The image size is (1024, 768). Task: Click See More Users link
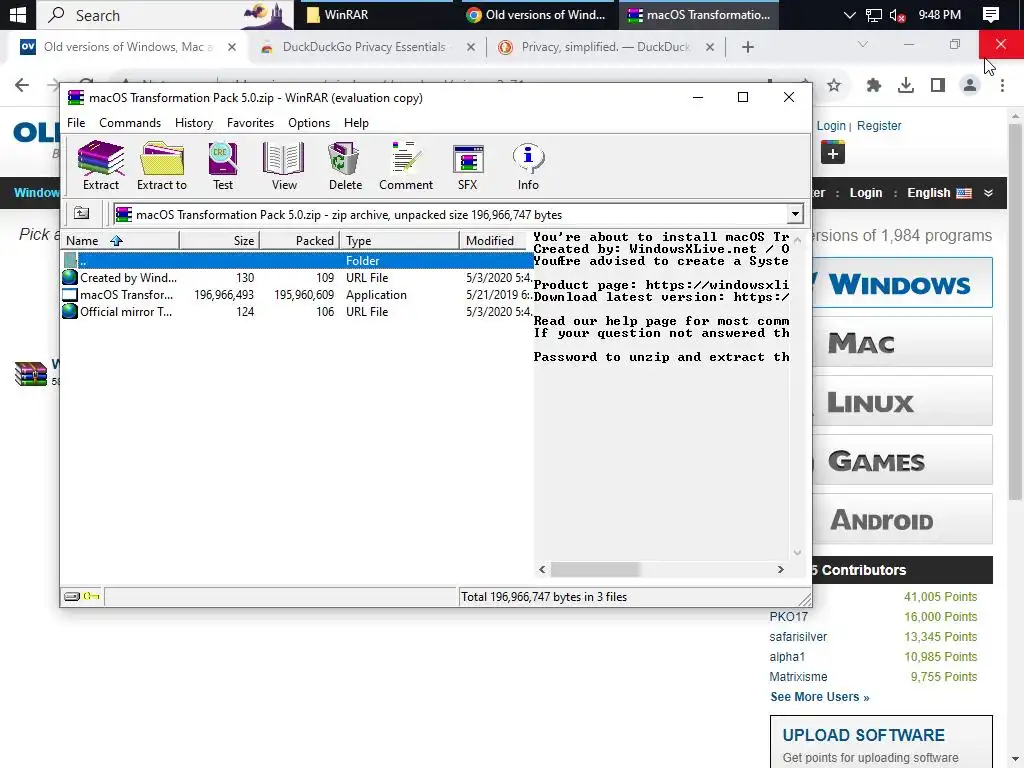coord(820,697)
